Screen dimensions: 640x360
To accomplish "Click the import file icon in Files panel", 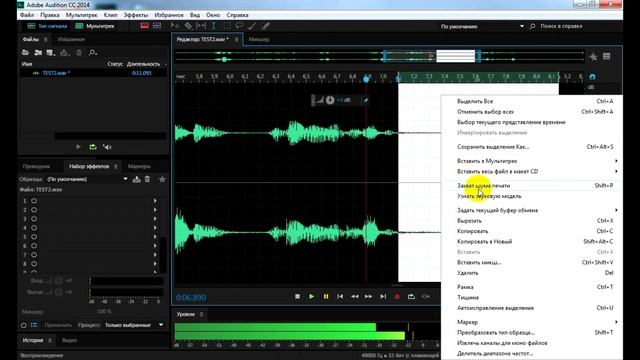I will pyautogui.click(x=38, y=53).
